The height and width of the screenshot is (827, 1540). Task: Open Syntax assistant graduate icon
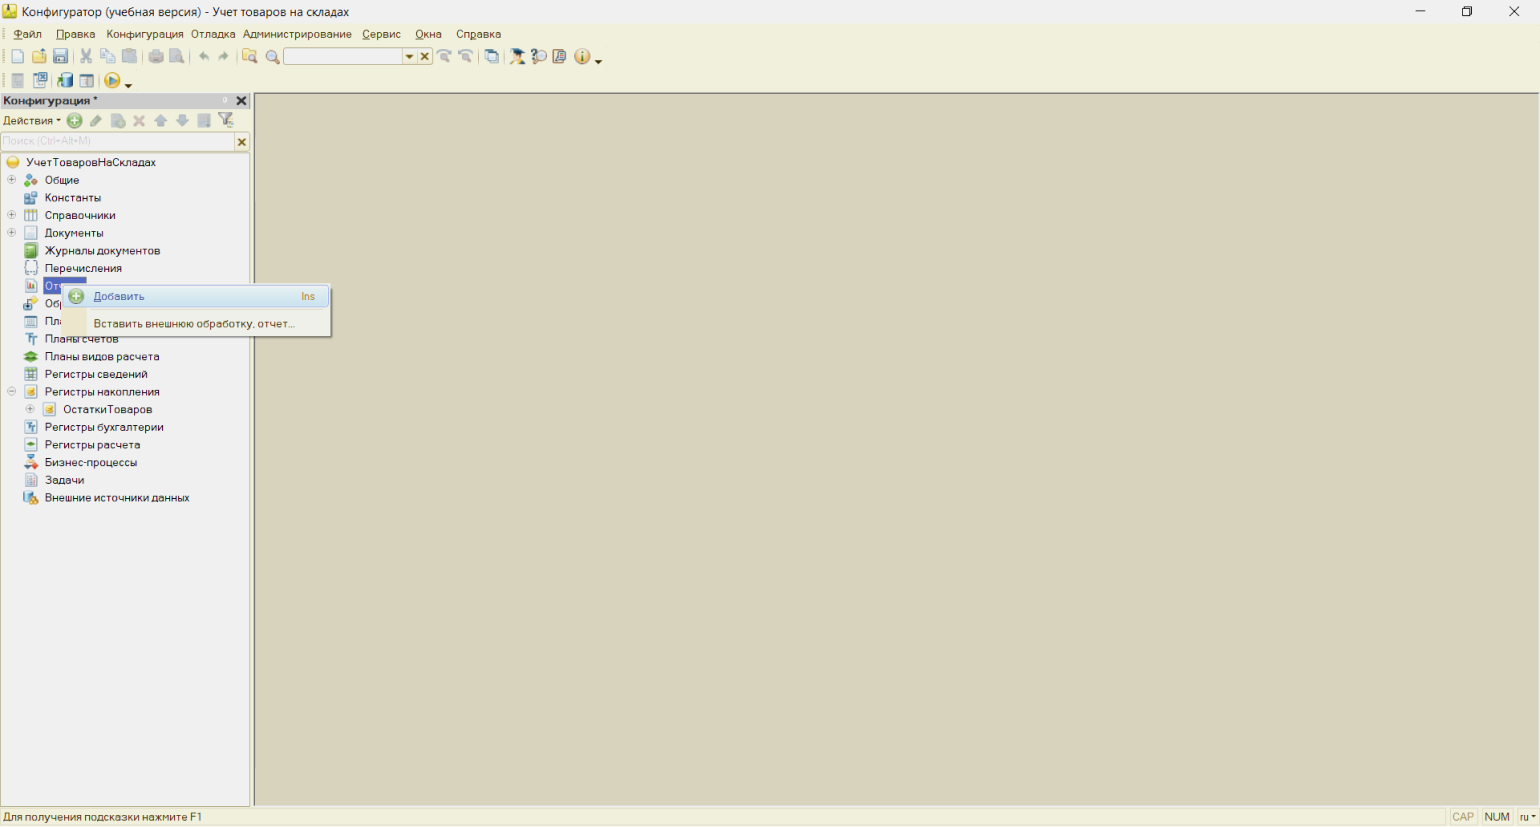pyautogui.click(x=518, y=57)
